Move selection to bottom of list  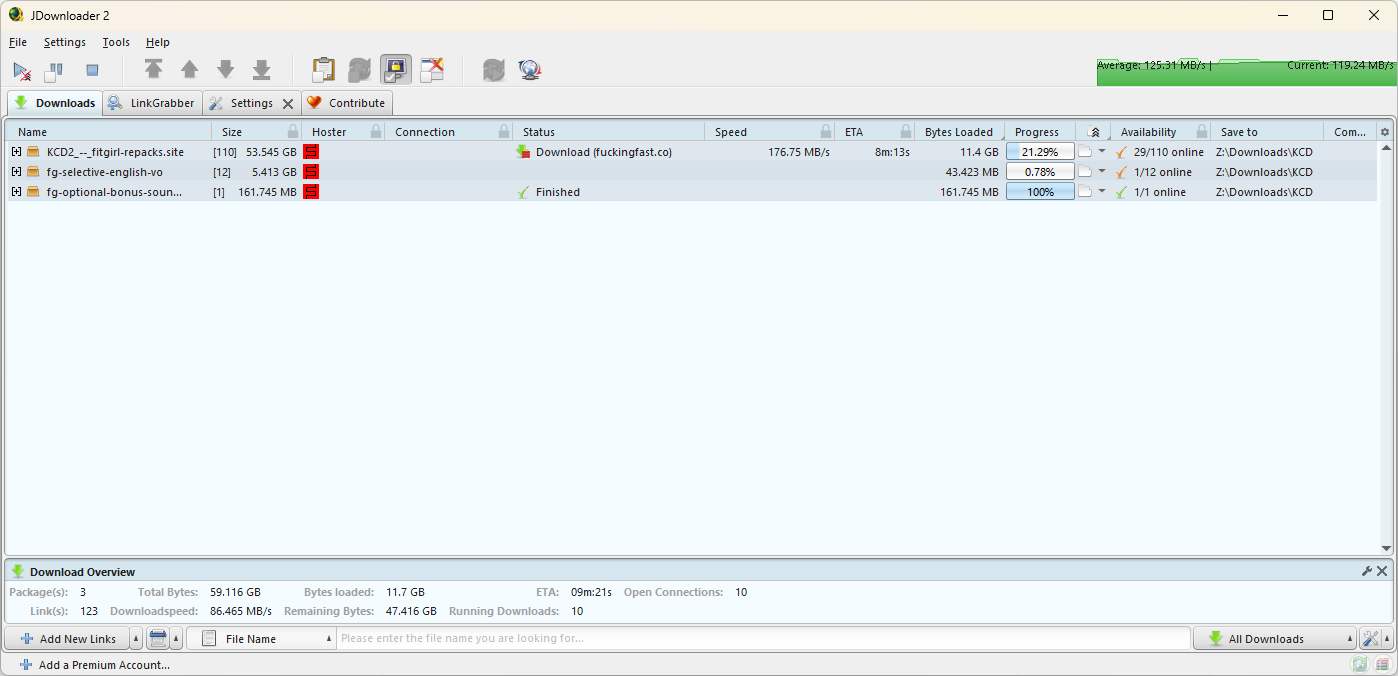tap(261, 69)
